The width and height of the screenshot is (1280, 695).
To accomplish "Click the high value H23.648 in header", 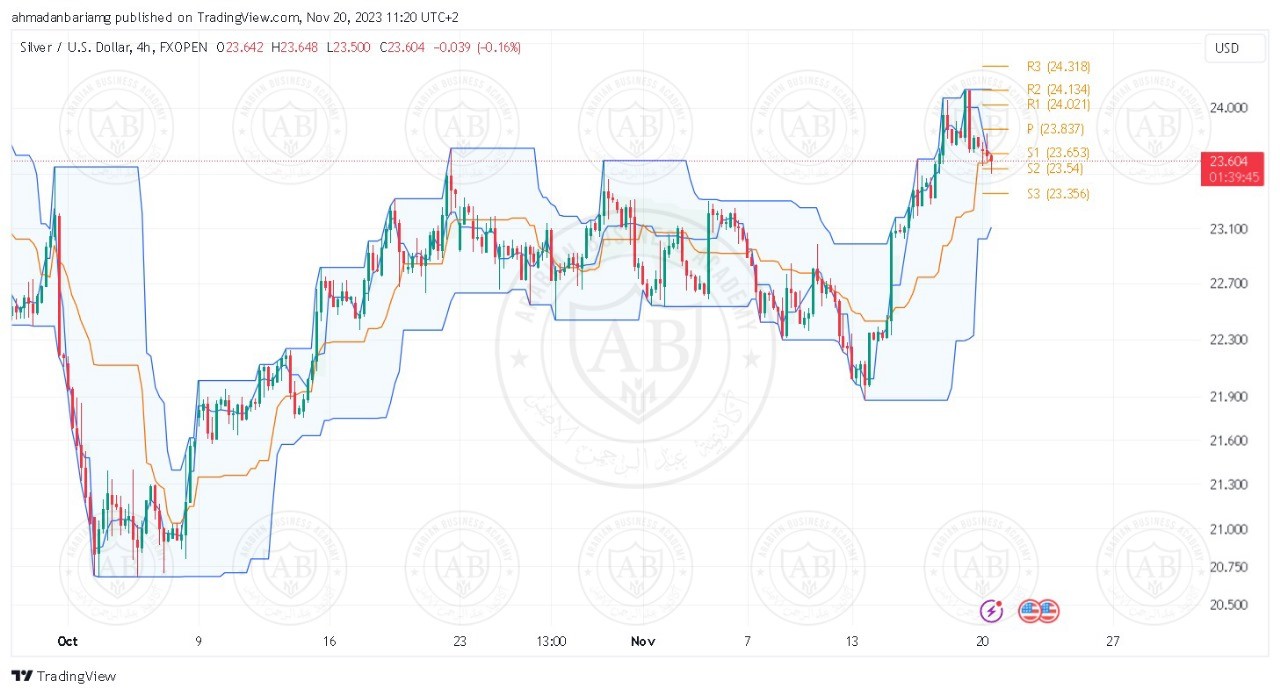I will tap(294, 47).
